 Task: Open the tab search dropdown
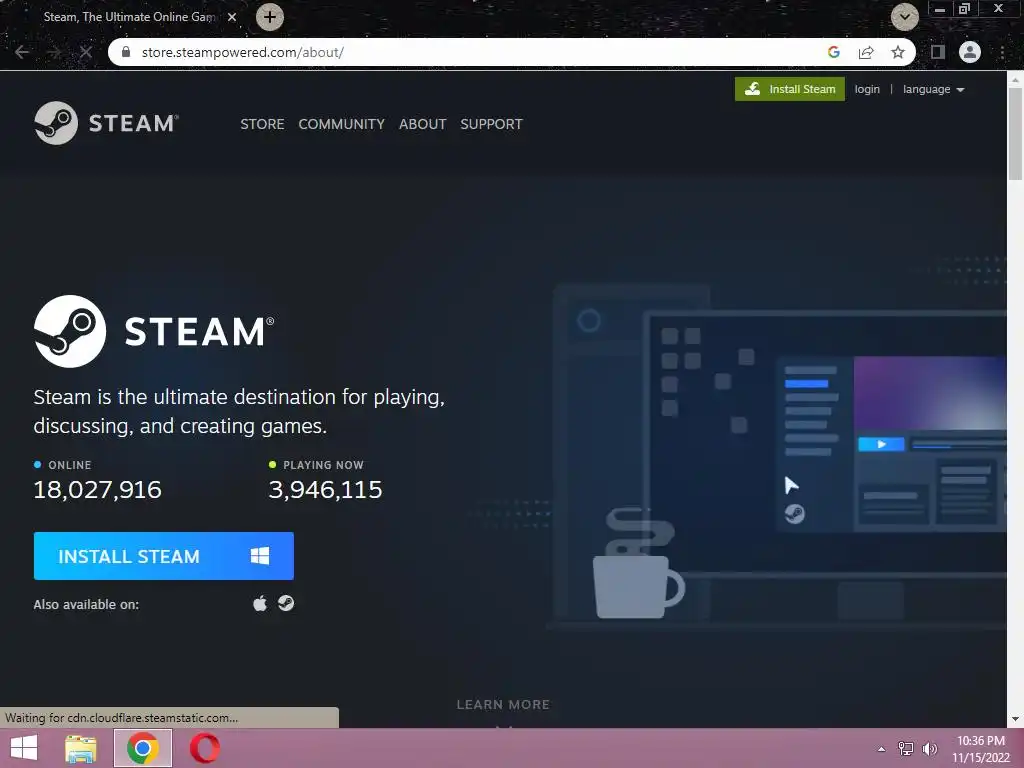click(x=904, y=17)
